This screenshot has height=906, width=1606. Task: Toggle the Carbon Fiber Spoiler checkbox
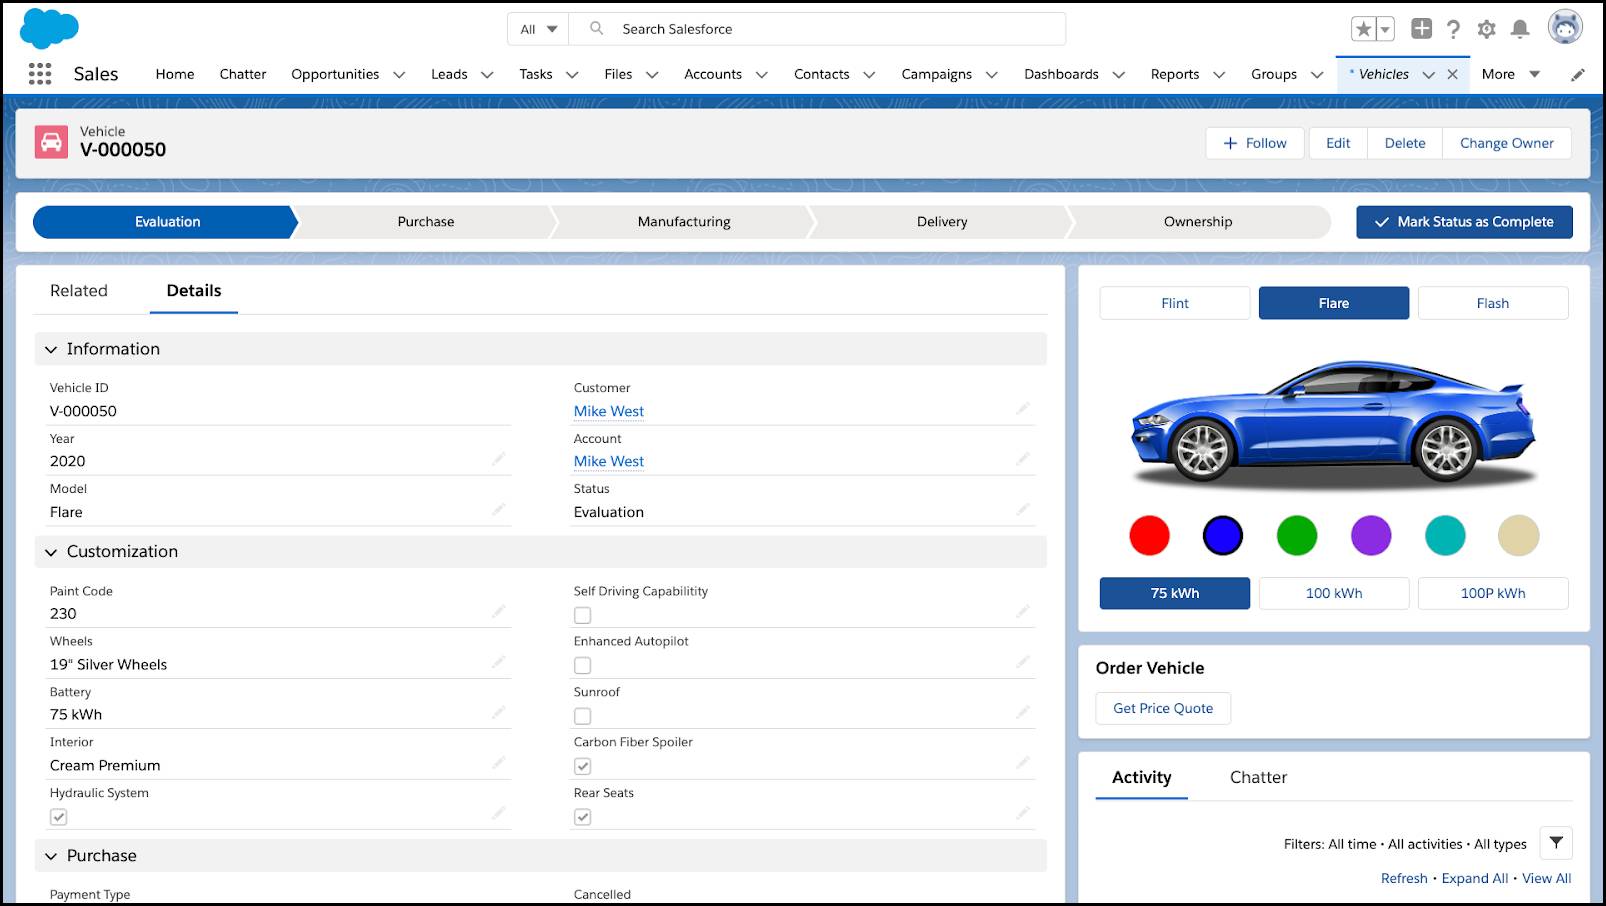(583, 766)
